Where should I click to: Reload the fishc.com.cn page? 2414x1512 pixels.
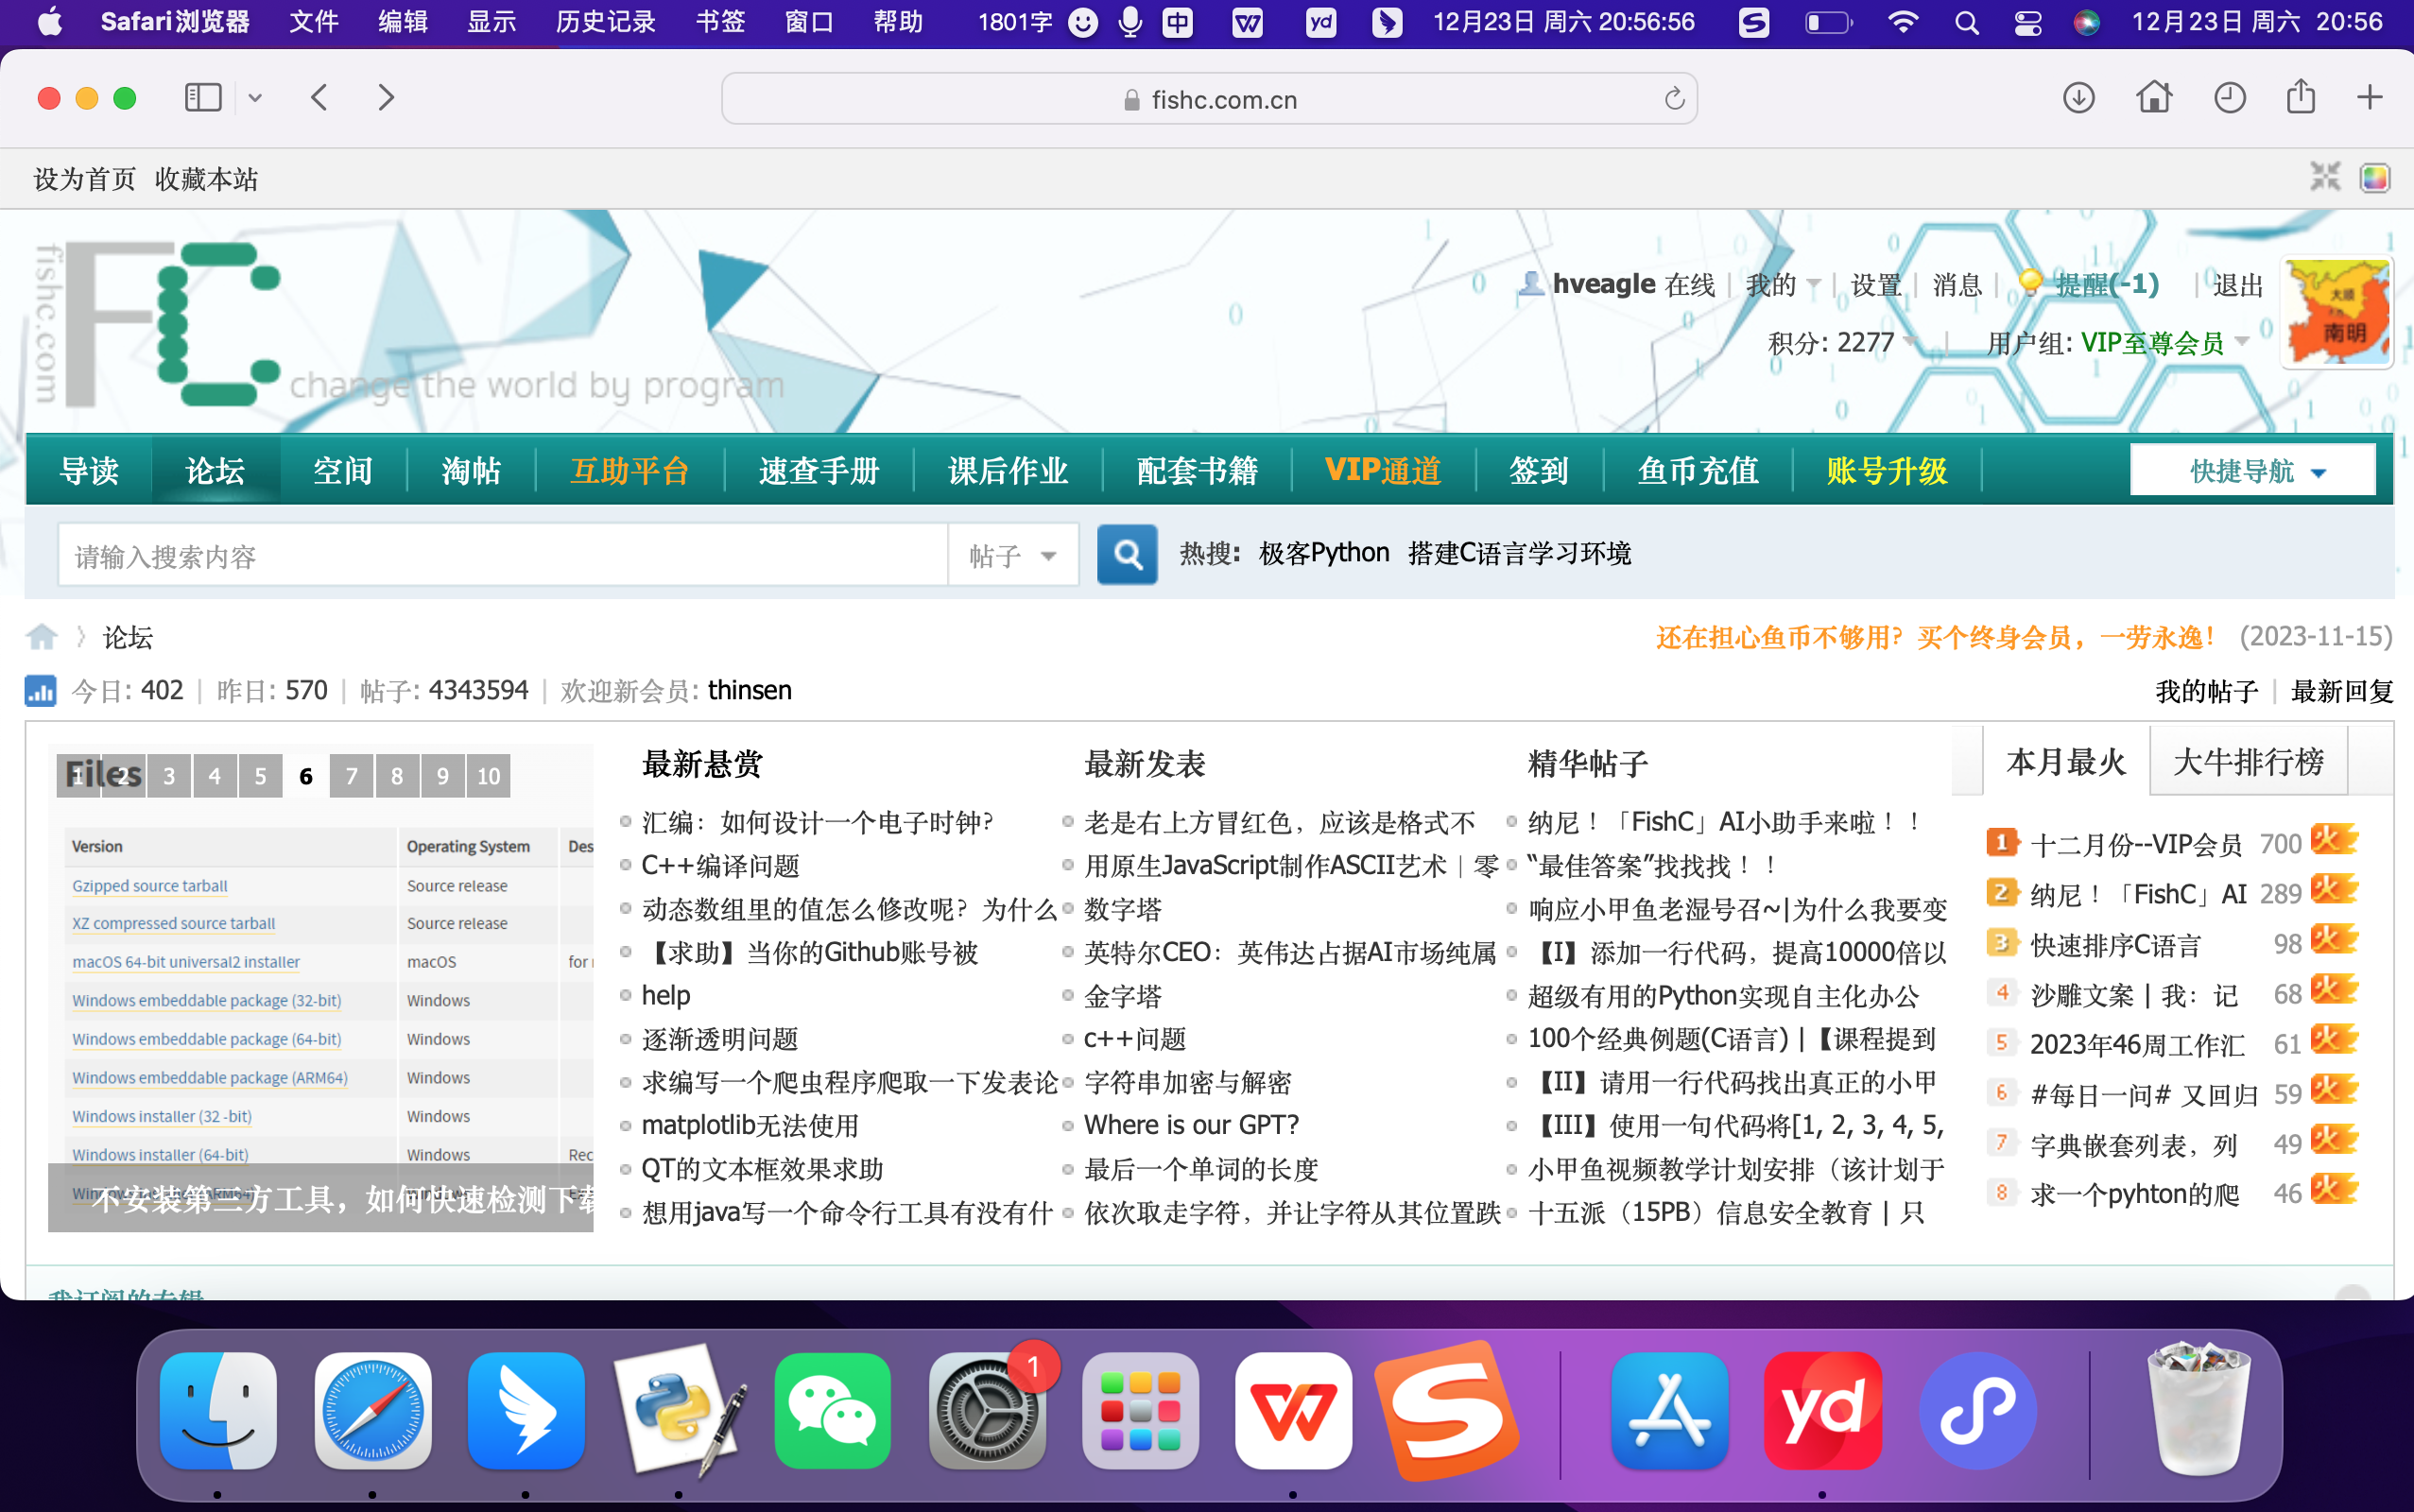click(x=1674, y=99)
